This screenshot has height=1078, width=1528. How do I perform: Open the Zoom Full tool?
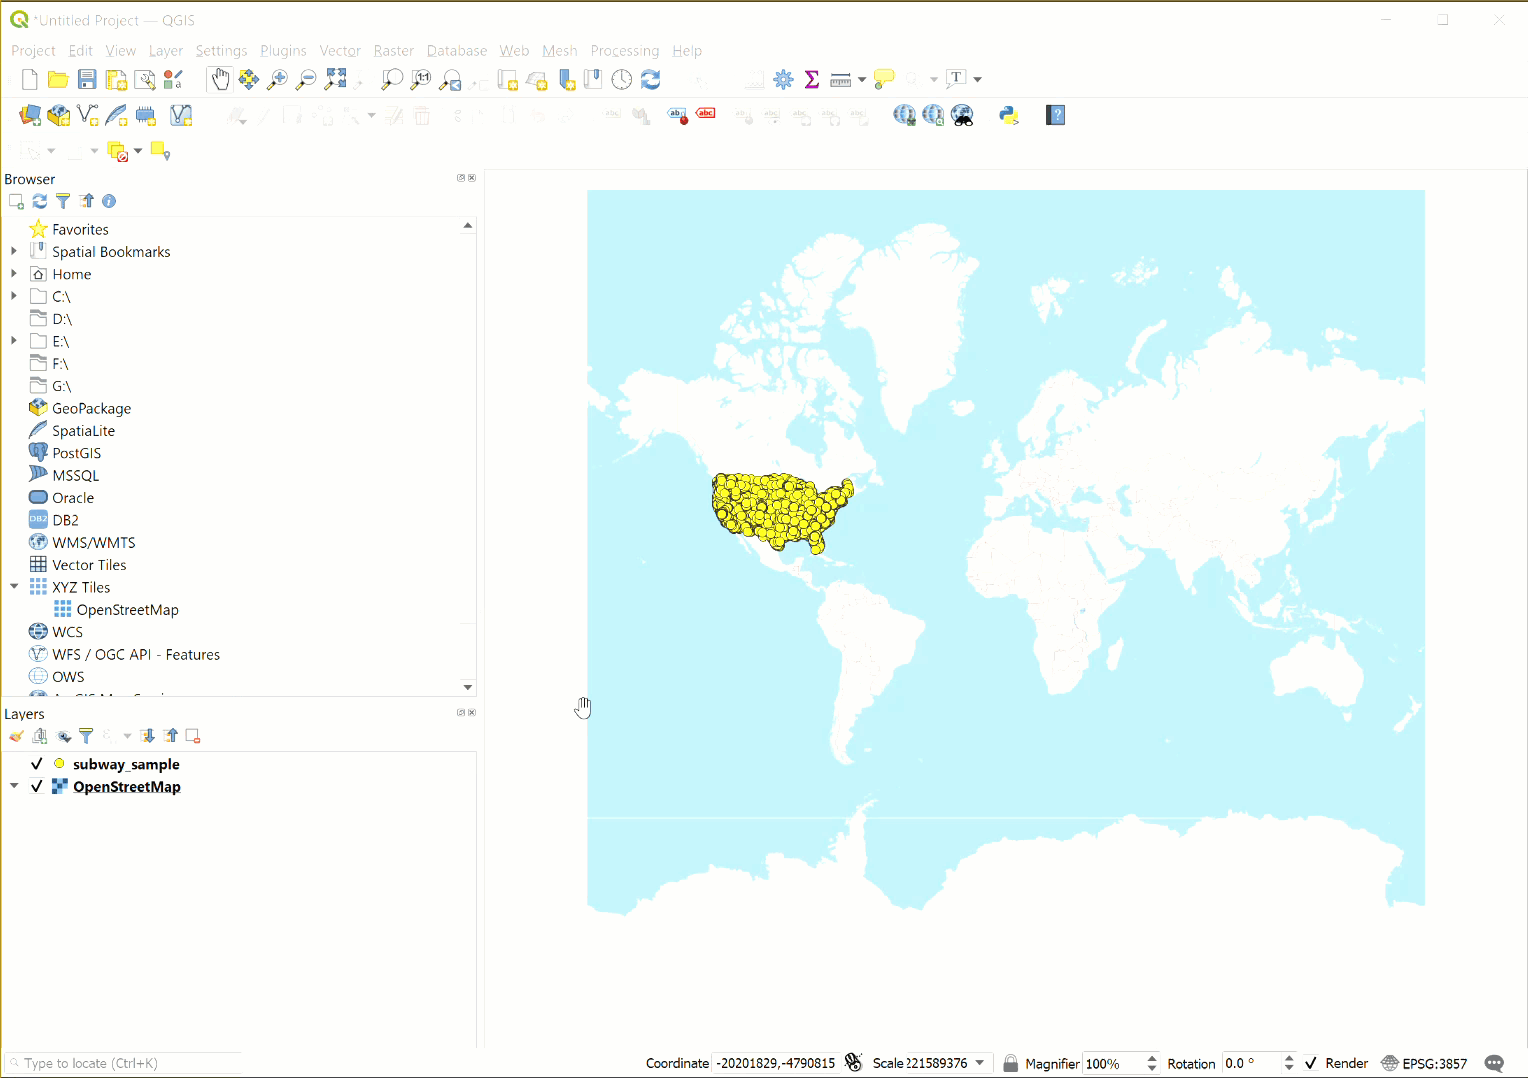pyautogui.click(x=336, y=78)
